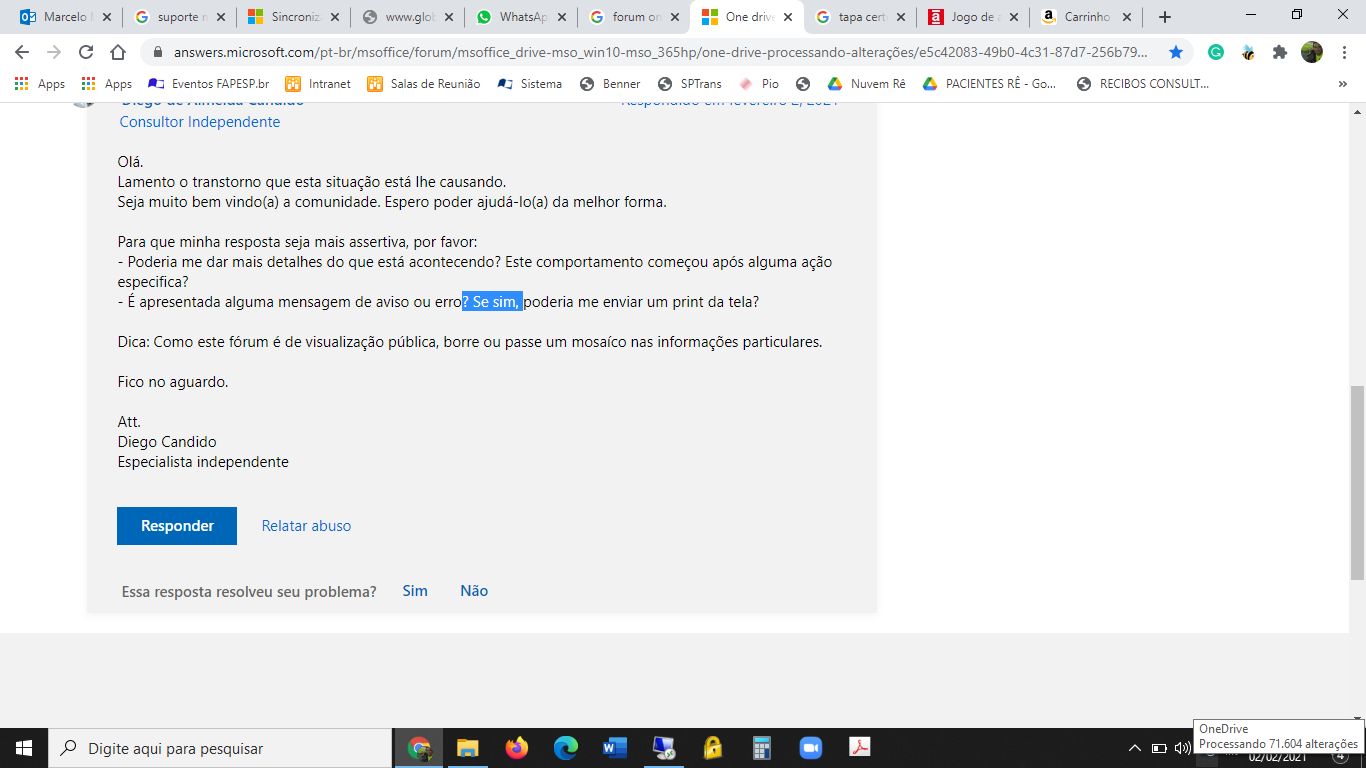1366x768 pixels.
Task: Answer Sim to 'resolveu seu problema?'
Action: pos(415,591)
